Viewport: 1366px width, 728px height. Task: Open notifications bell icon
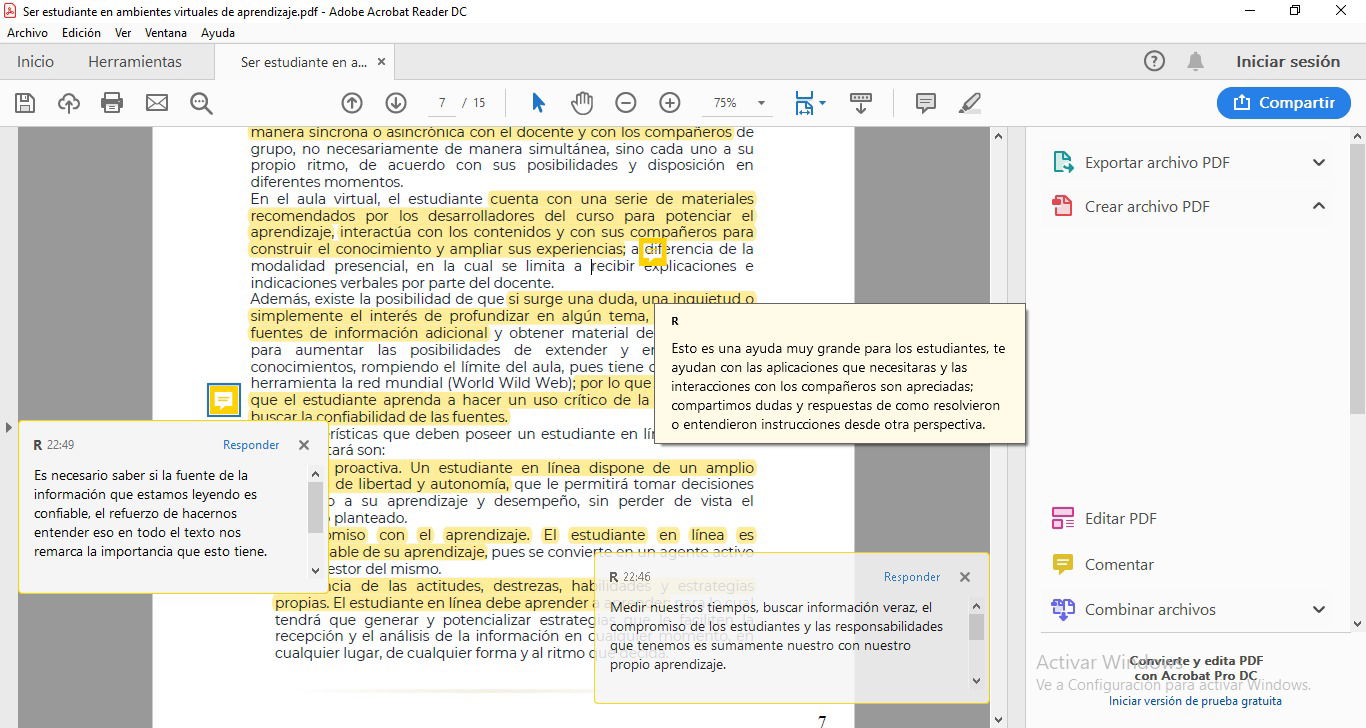[x=1195, y=61]
